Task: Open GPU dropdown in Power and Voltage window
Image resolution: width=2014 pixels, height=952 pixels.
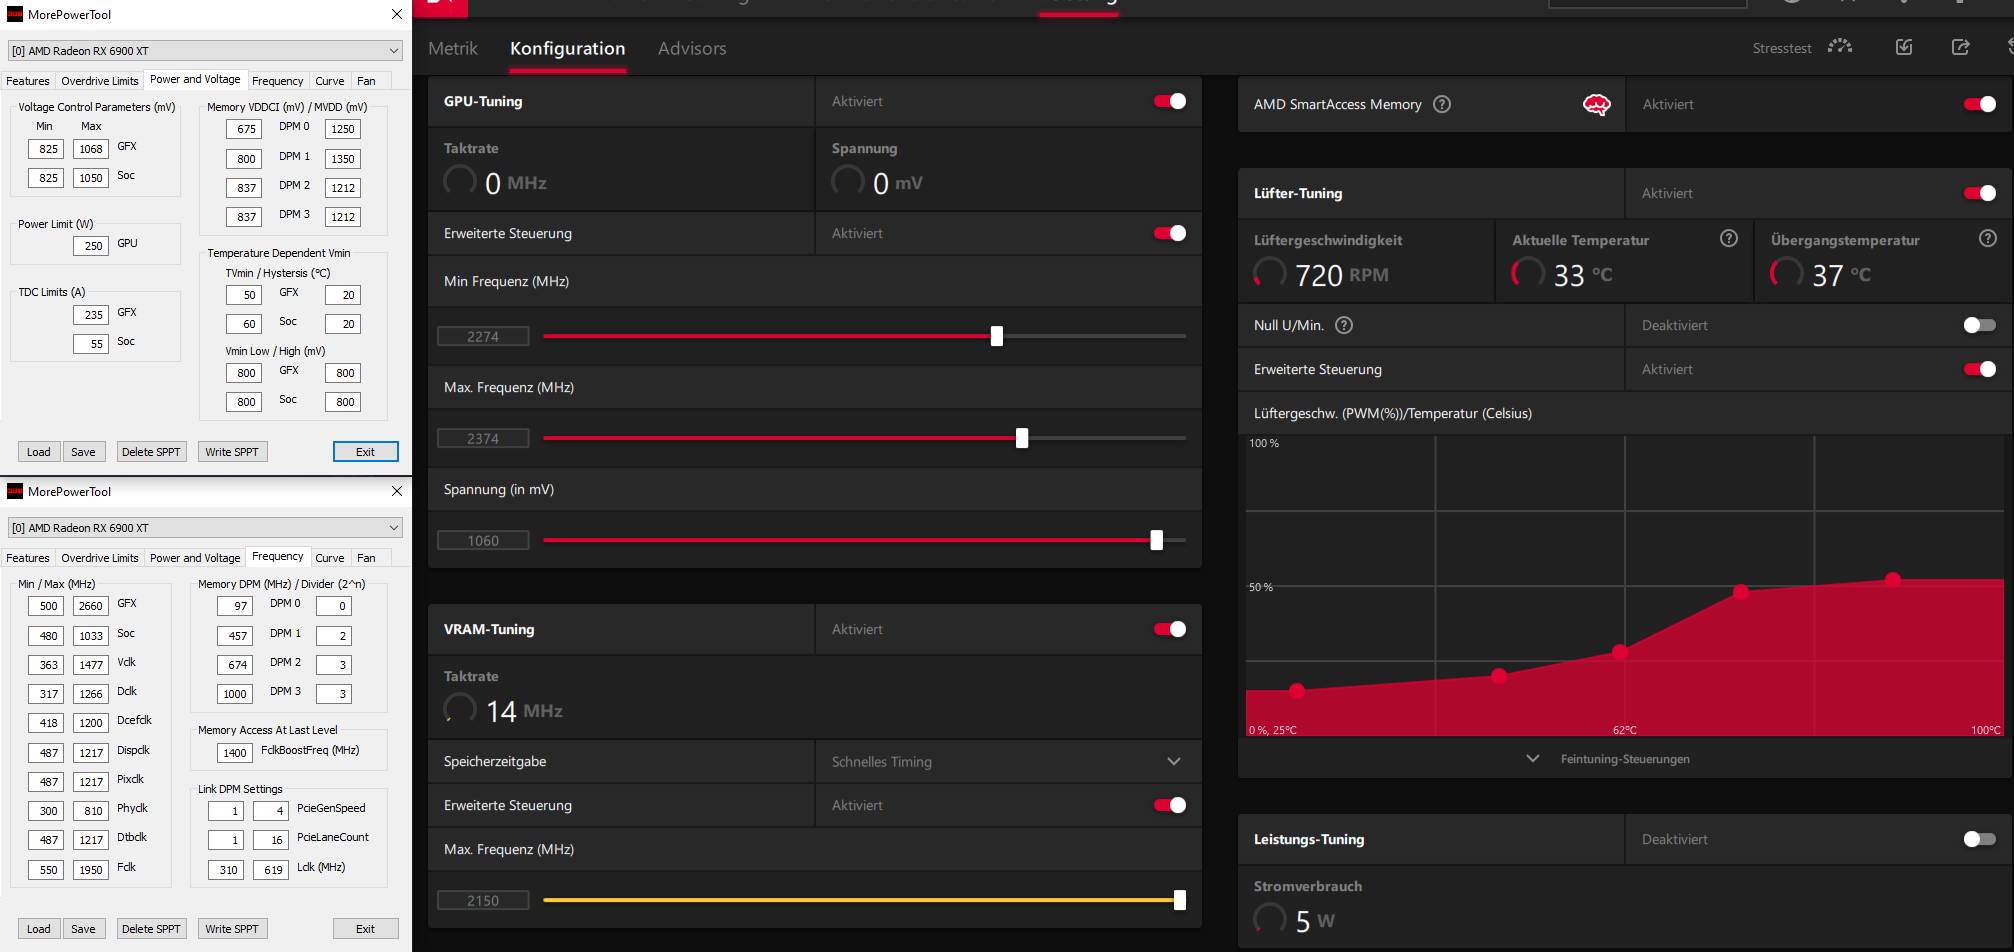Action: (x=205, y=50)
